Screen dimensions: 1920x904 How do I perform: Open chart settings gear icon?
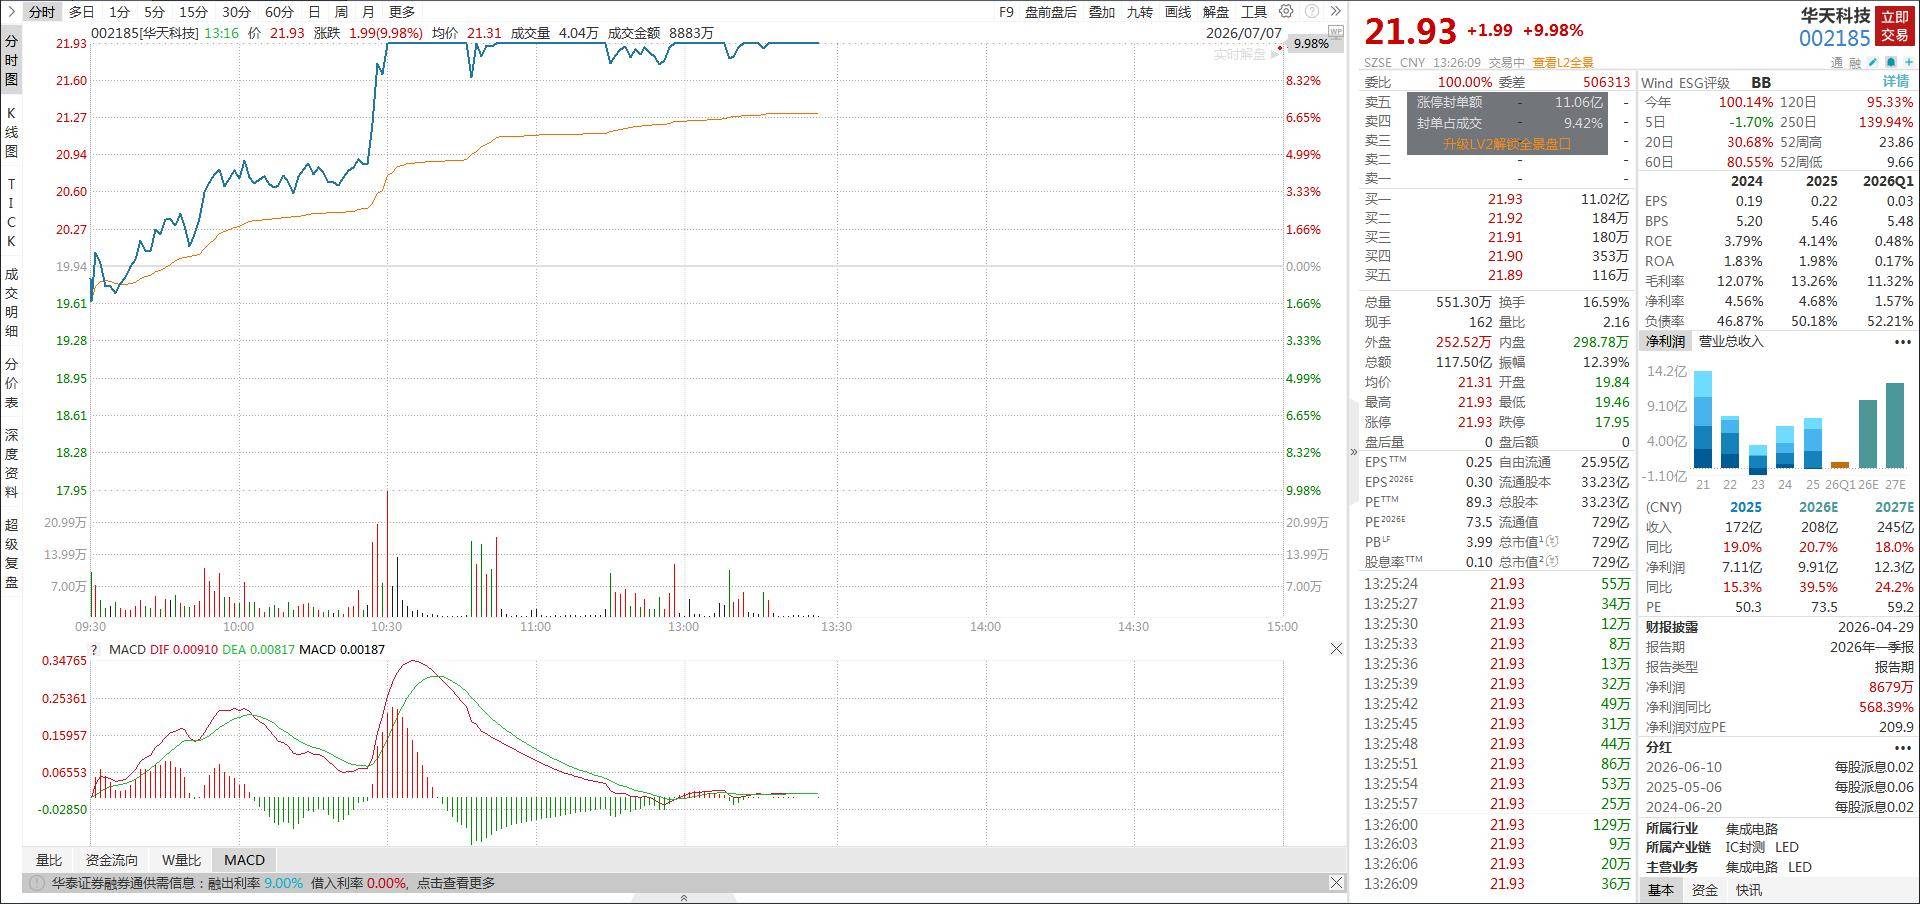[1286, 12]
